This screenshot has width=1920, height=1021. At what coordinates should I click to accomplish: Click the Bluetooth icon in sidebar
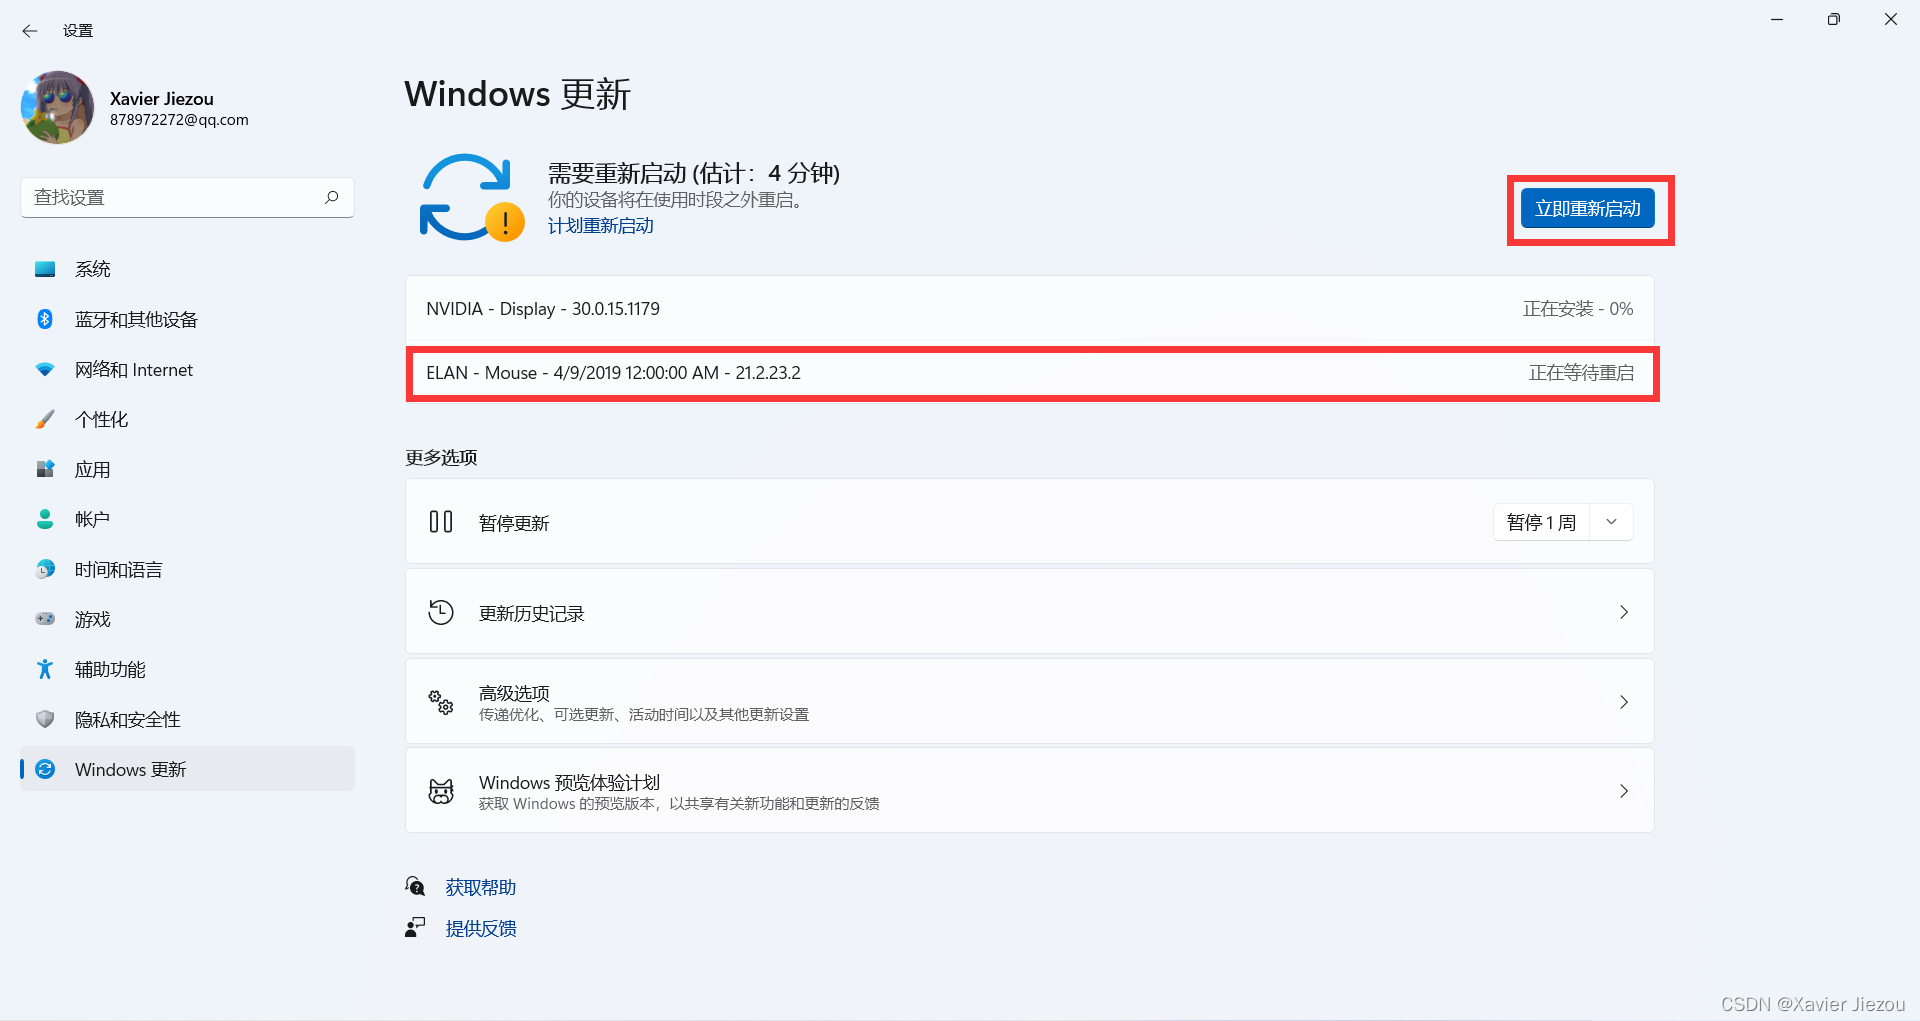(45, 319)
